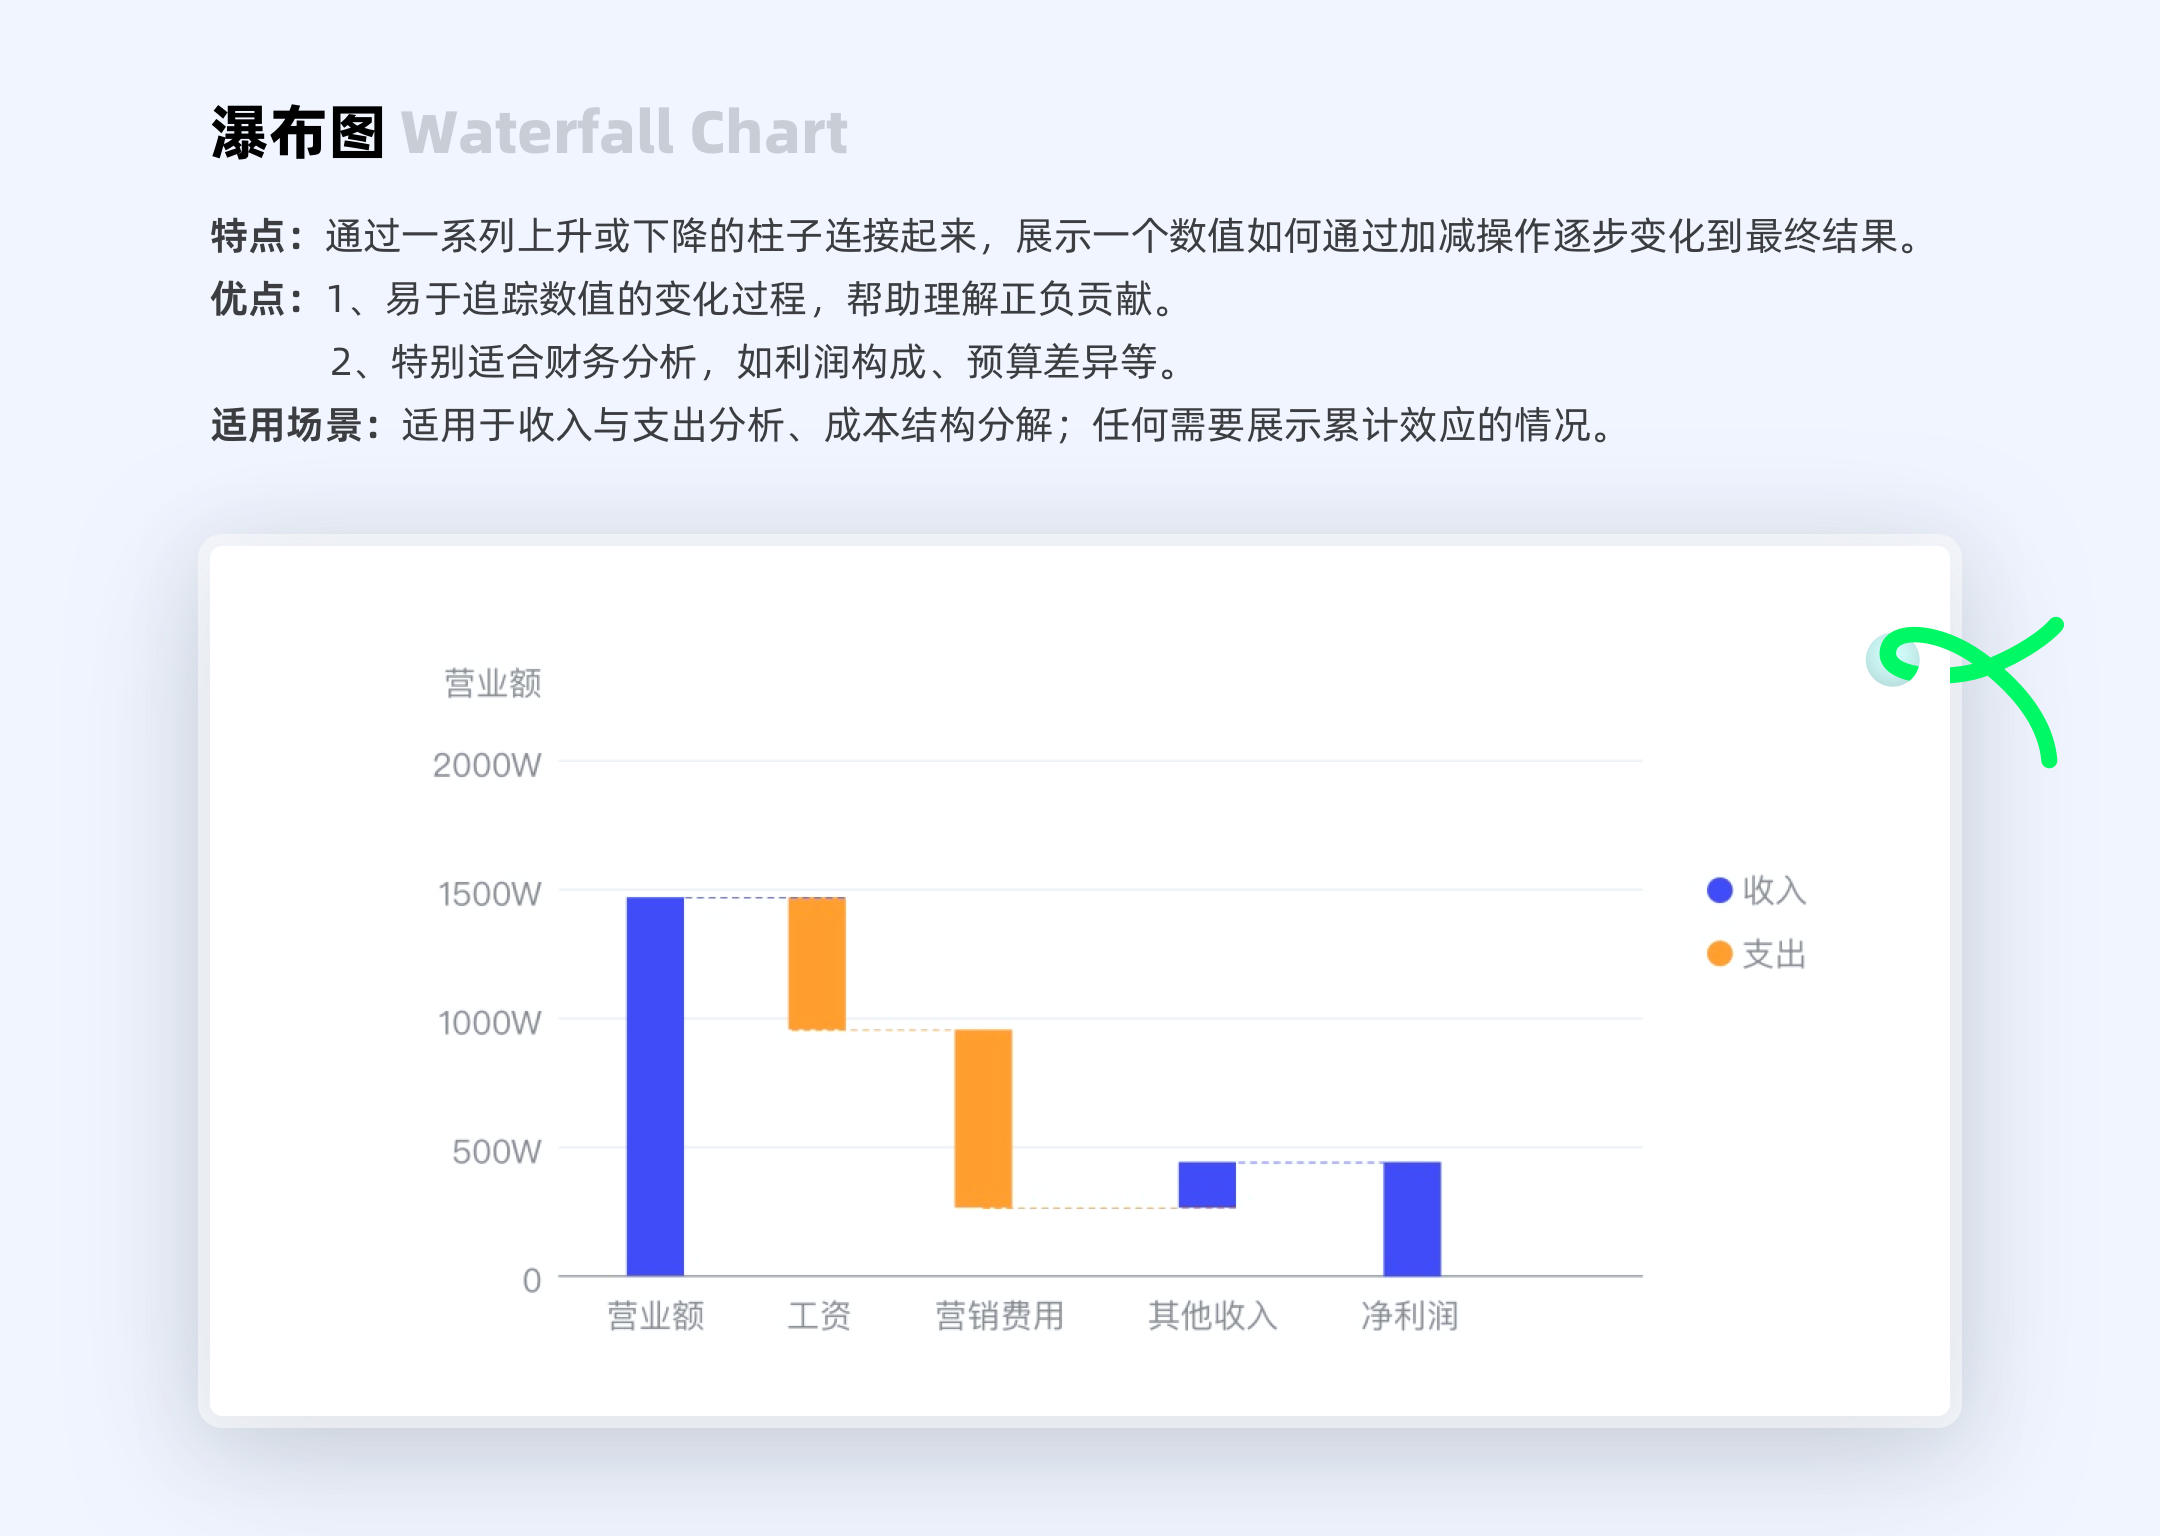Click the 营业额 x-axis label
2160x1536 pixels.
click(656, 1316)
